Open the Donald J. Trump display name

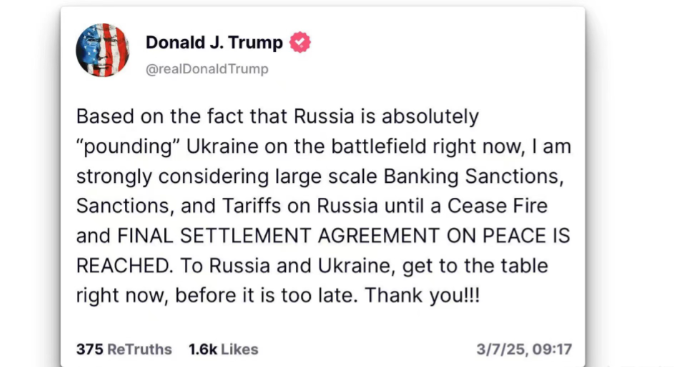click(x=214, y=43)
